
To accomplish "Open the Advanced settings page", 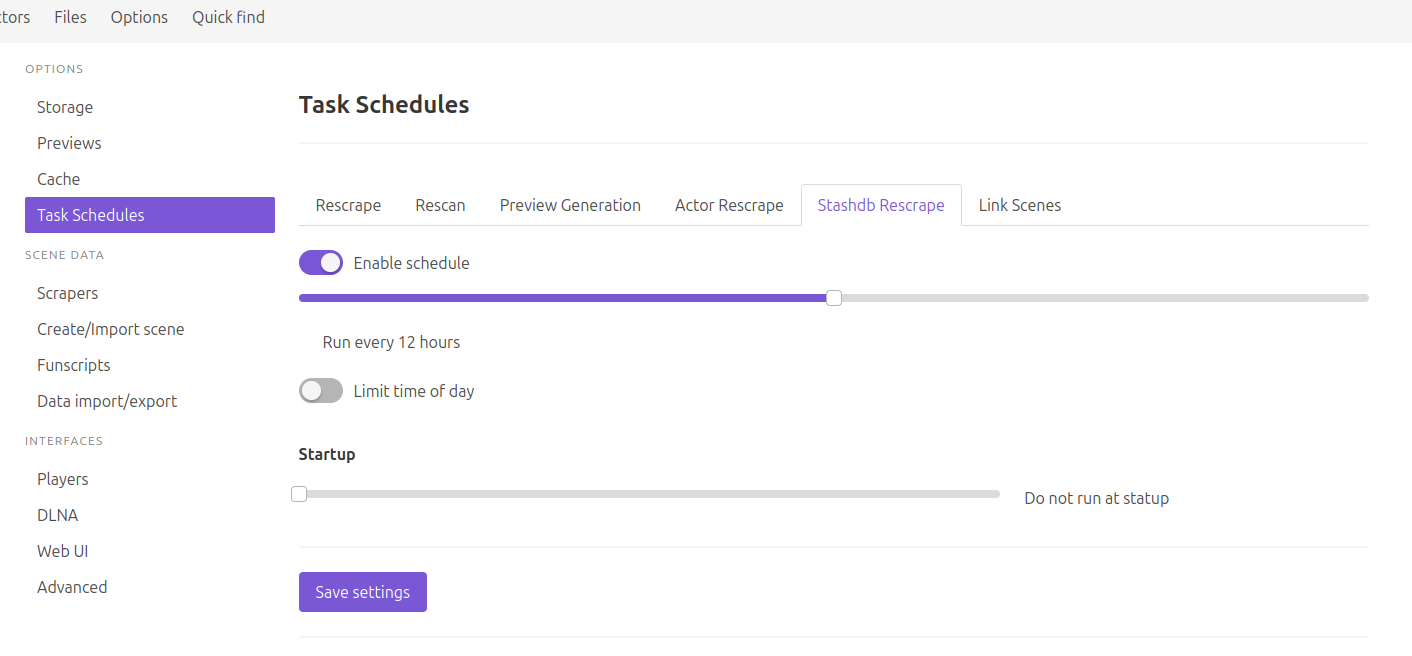I will click(150, 587).
